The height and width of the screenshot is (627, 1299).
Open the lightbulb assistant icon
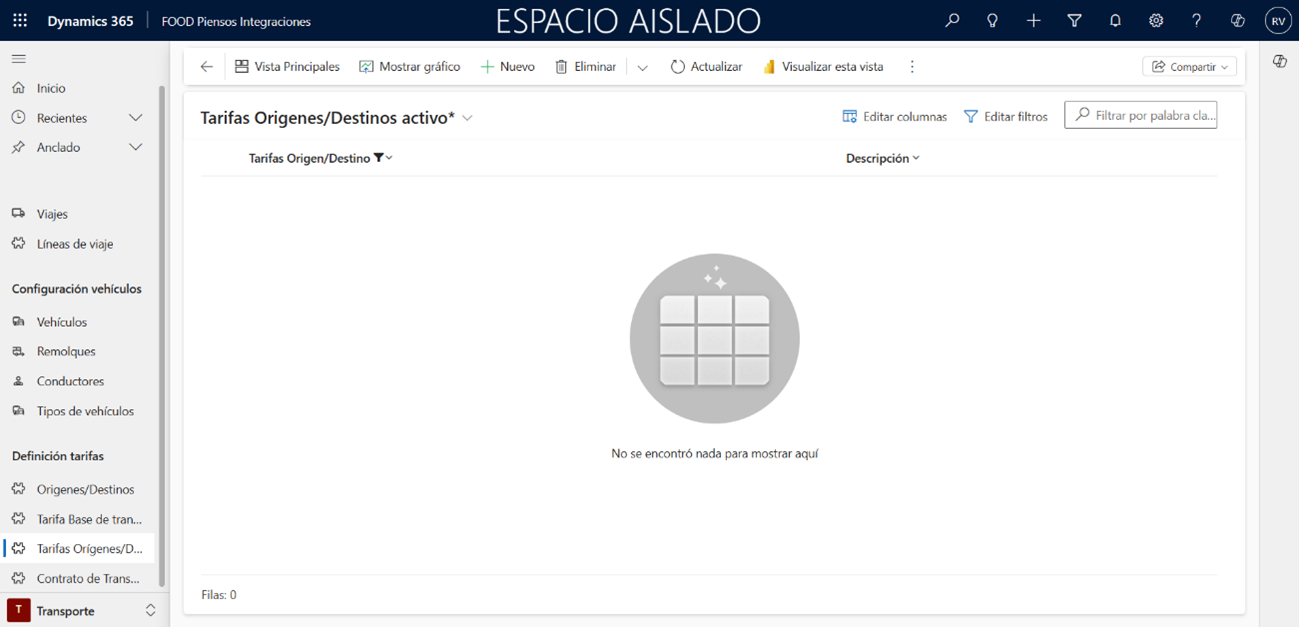tap(992, 21)
